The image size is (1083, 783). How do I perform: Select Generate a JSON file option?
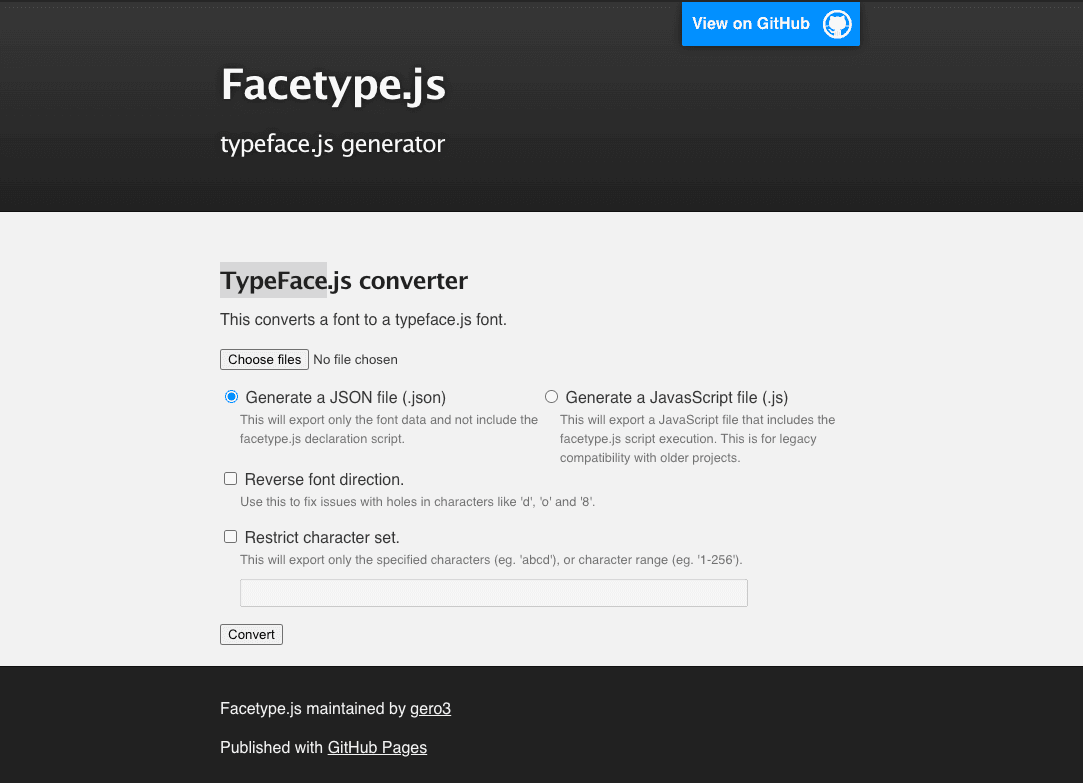pos(231,396)
